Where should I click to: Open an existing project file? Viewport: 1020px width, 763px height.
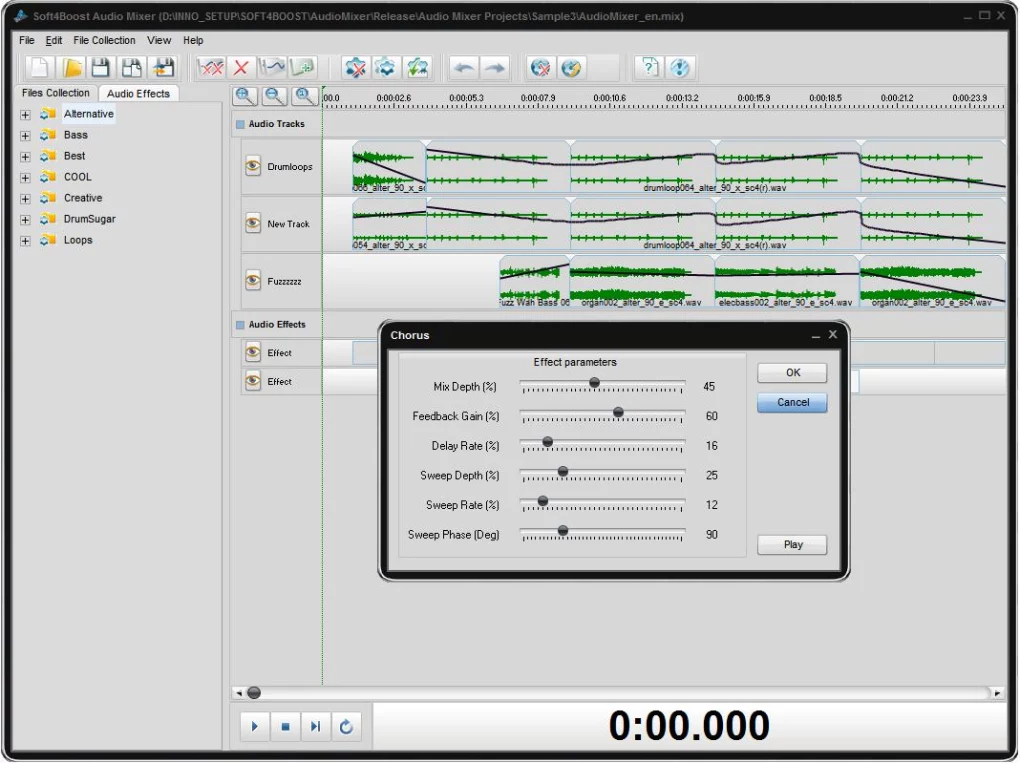coord(69,67)
